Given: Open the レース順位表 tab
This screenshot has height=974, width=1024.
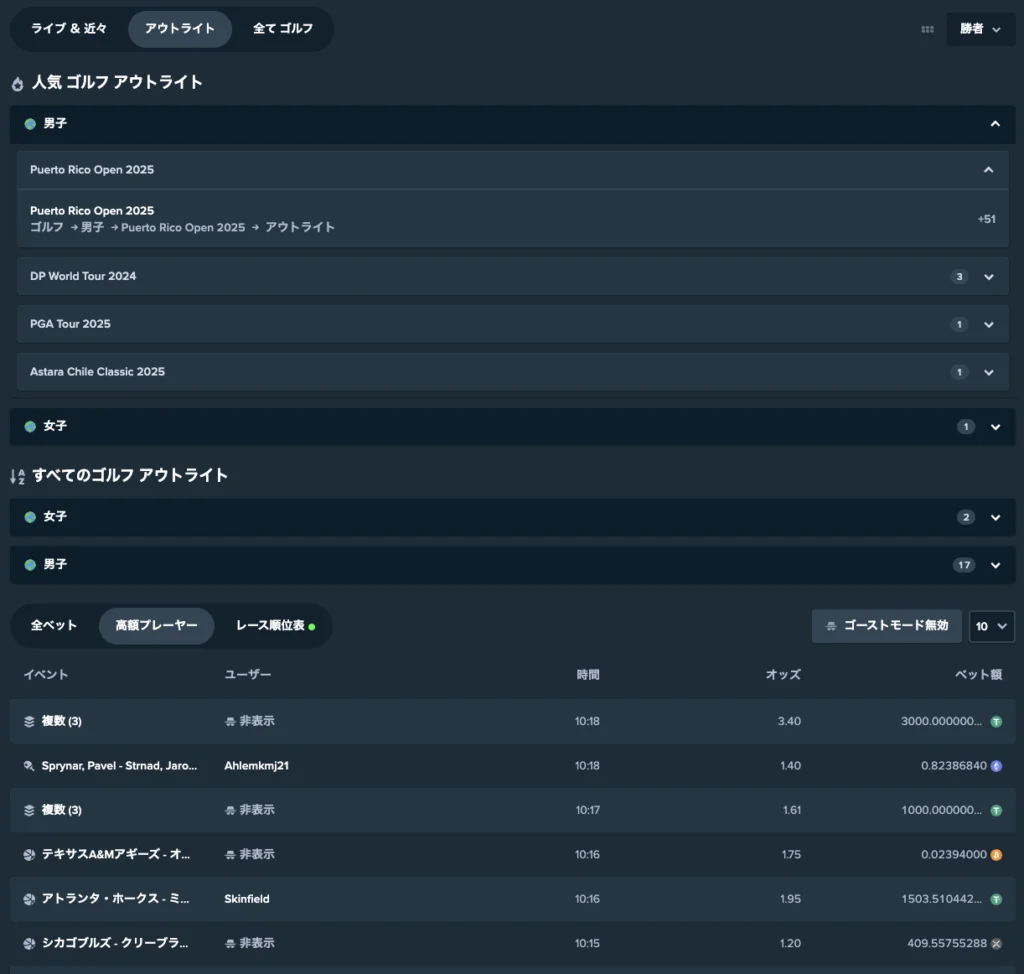Looking at the screenshot, I should (x=274, y=626).
